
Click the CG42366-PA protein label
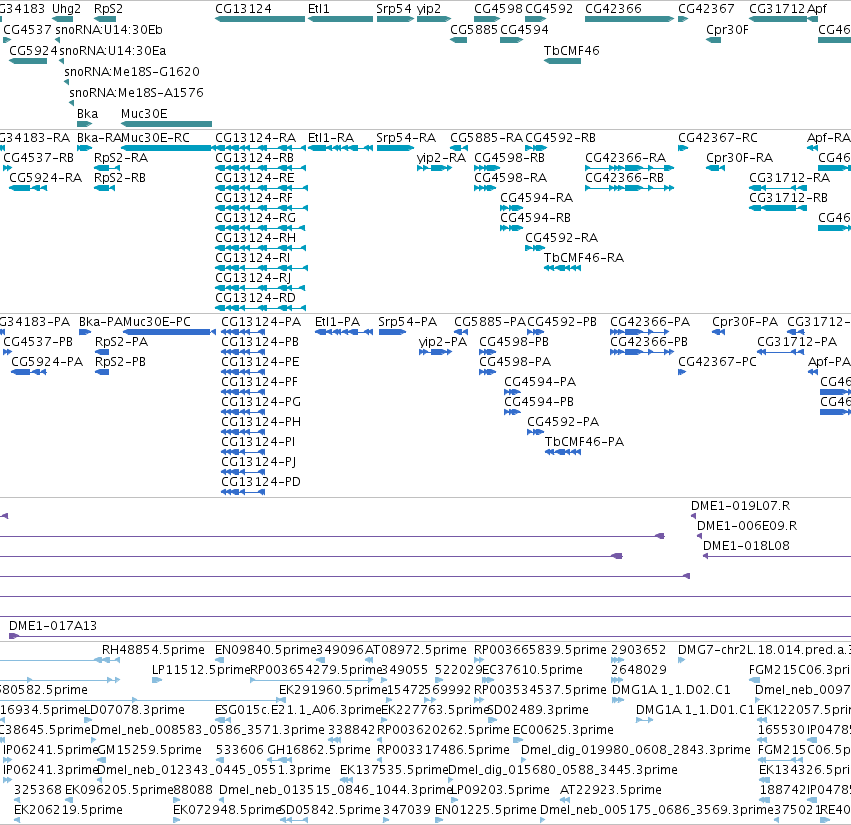click(650, 322)
